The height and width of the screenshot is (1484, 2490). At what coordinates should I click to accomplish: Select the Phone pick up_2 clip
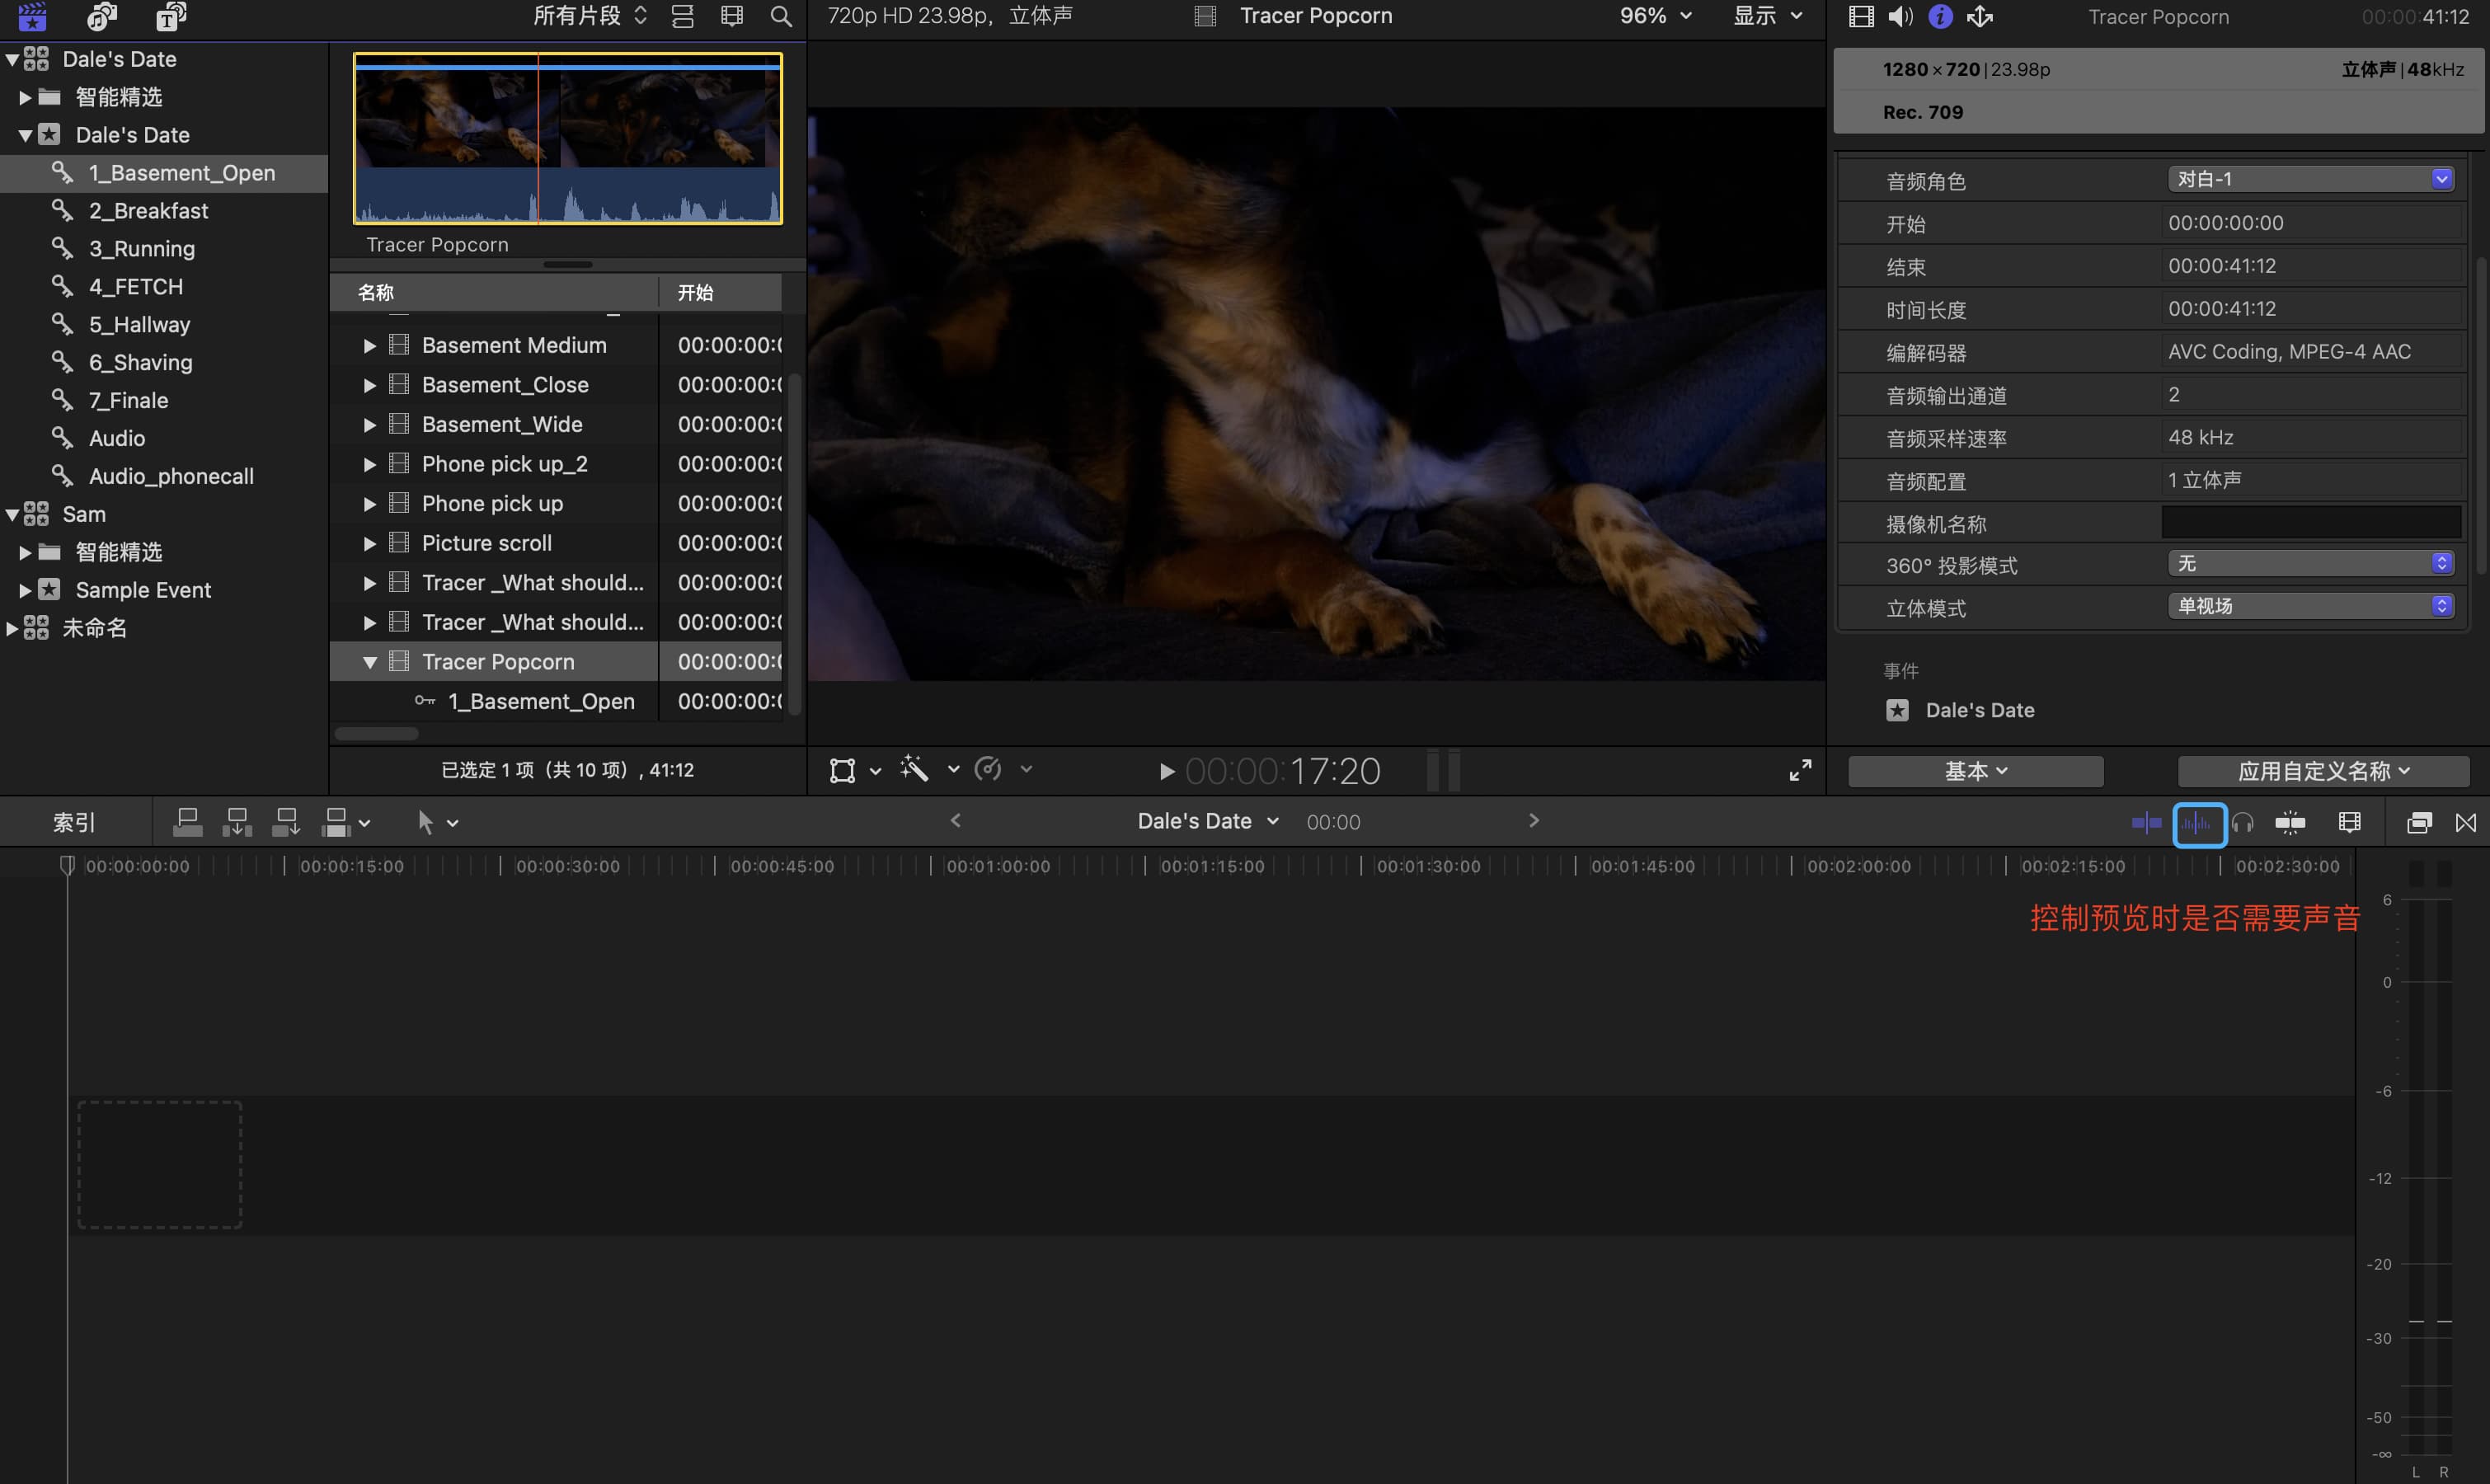point(504,464)
